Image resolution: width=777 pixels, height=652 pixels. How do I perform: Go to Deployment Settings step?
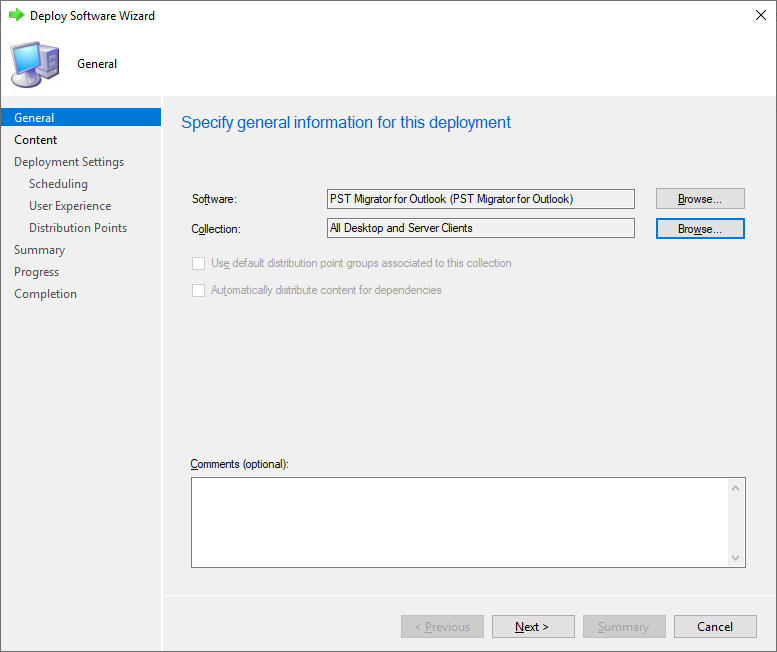(69, 162)
